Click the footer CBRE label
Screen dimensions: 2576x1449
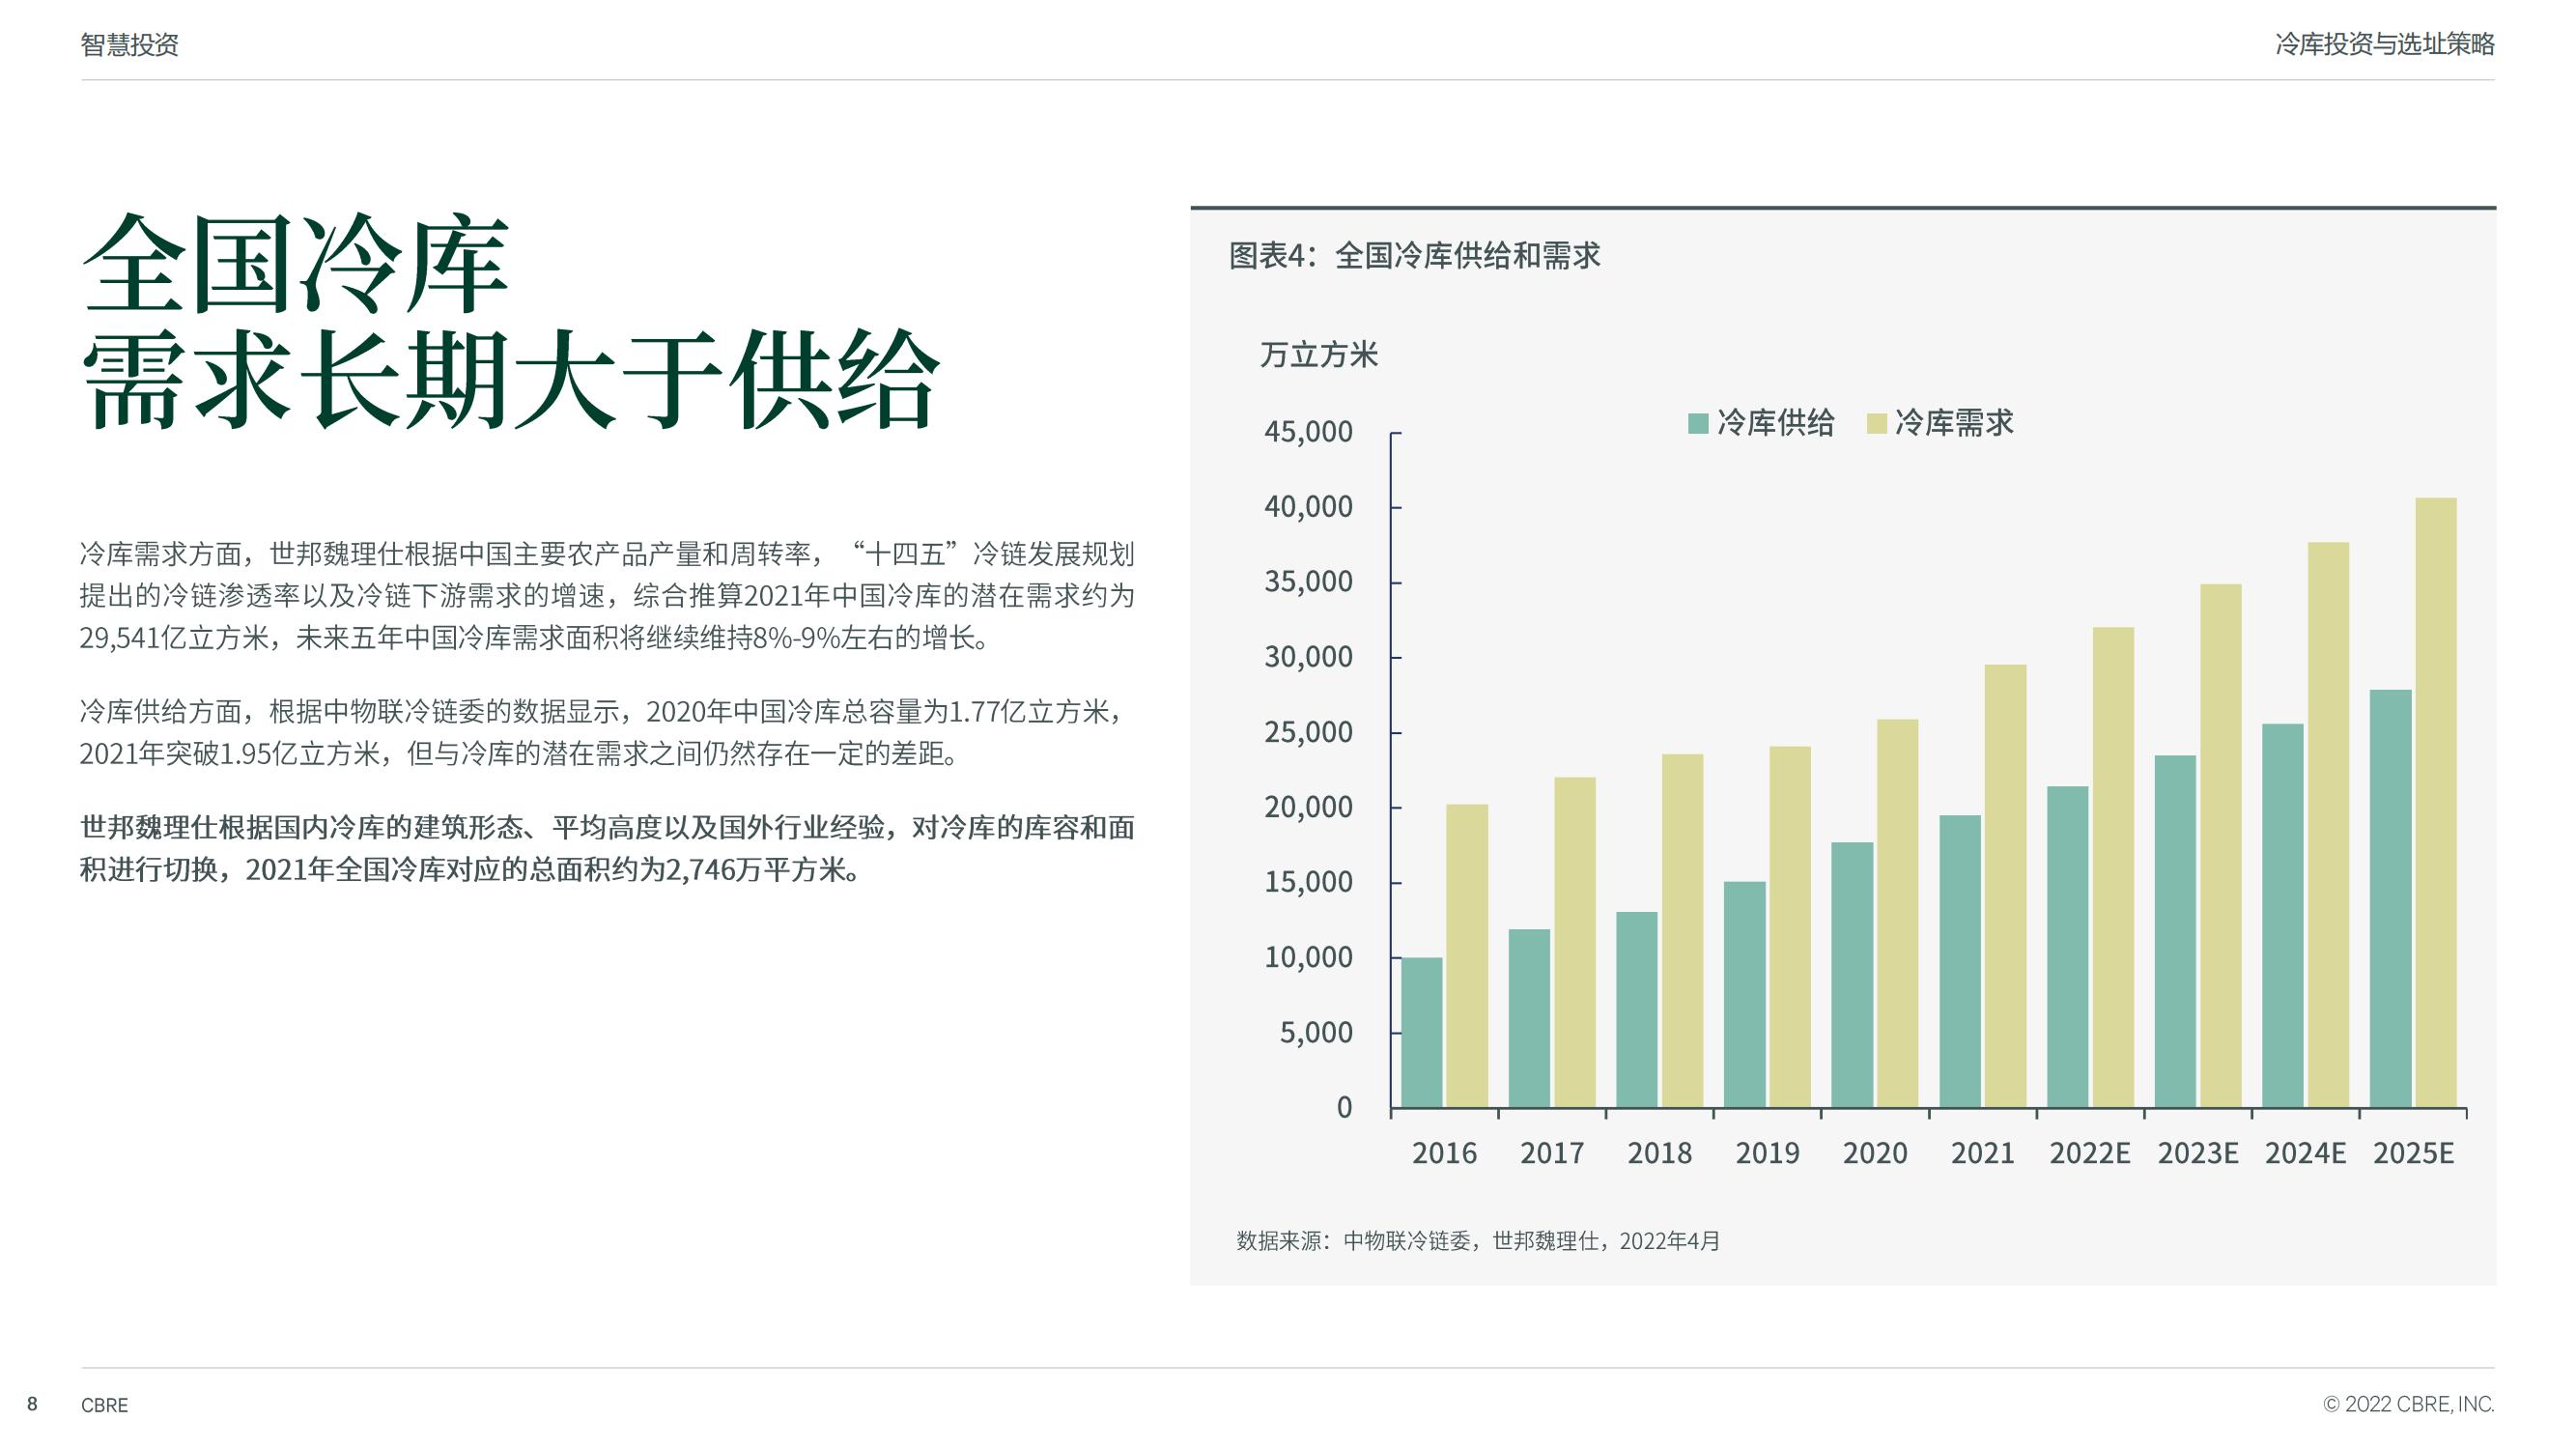[x=105, y=1405]
